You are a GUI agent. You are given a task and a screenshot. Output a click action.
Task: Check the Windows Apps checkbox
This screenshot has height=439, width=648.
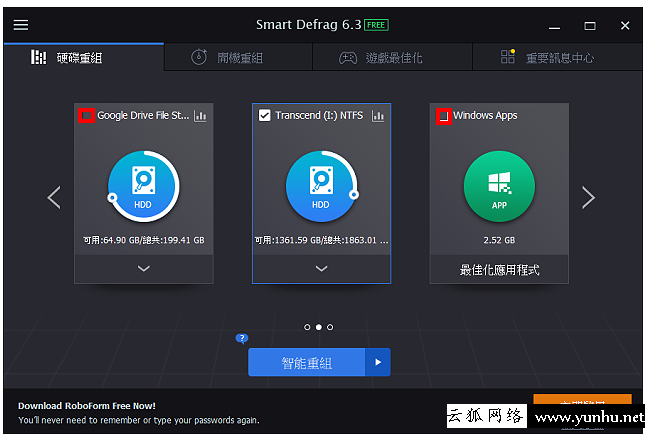point(443,116)
